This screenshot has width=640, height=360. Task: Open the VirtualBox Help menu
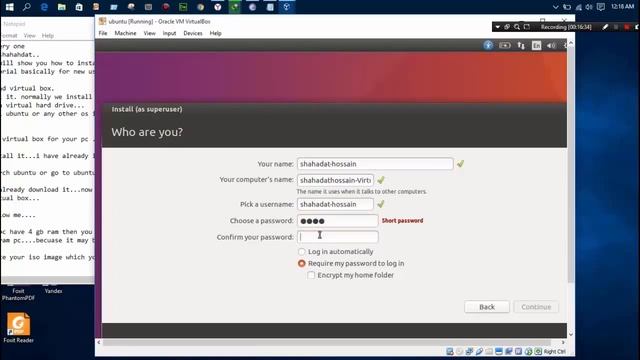pyautogui.click(x=216, y=33)
